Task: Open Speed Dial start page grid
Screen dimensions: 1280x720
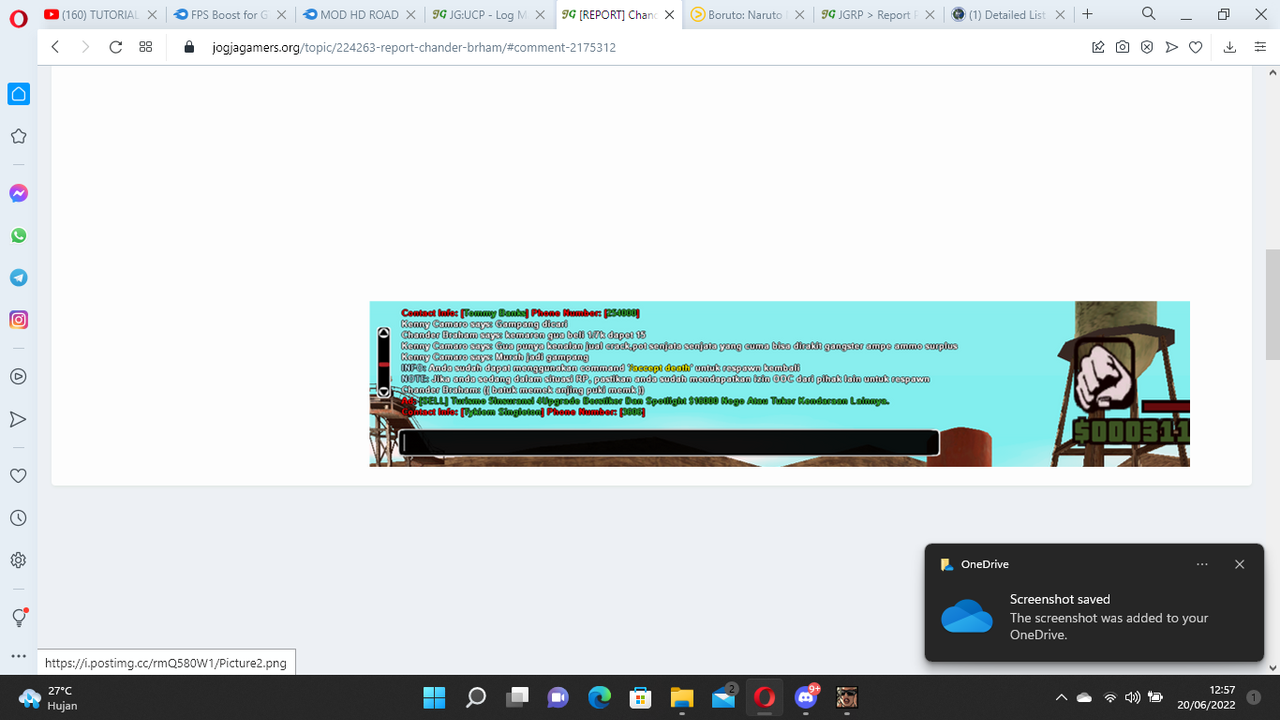Action: [x=146, y=47]
